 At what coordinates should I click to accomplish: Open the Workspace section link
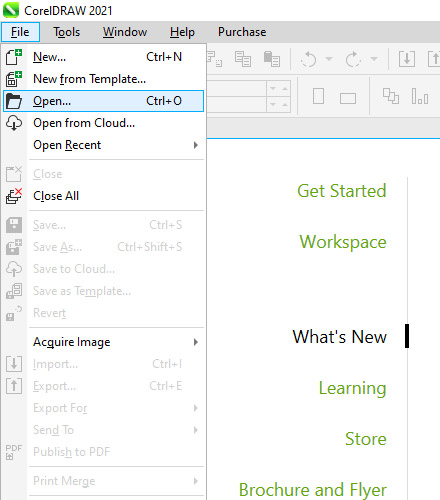[x=343, y=242]
